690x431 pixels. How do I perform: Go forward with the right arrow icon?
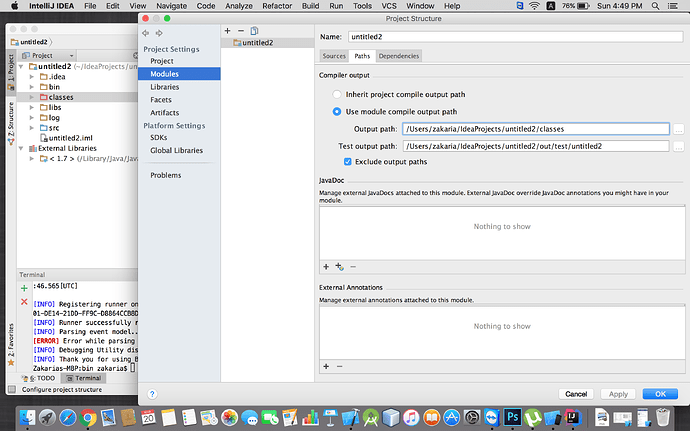pos(159,33)
